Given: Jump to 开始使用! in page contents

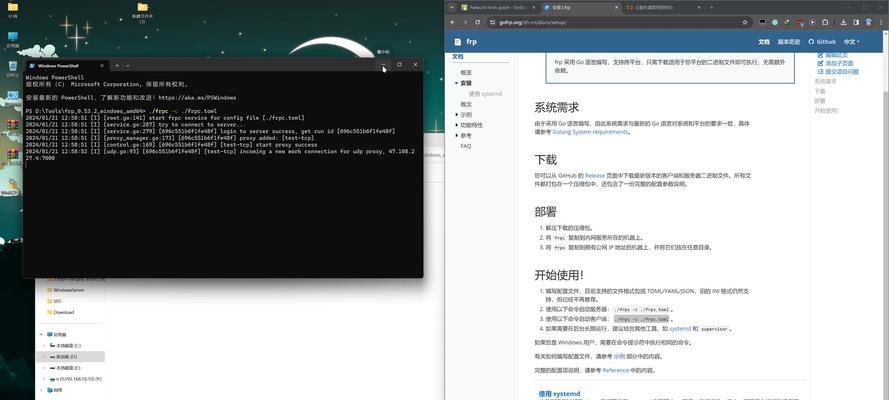Looking at the screenshot, I should (x=826, y=110).
